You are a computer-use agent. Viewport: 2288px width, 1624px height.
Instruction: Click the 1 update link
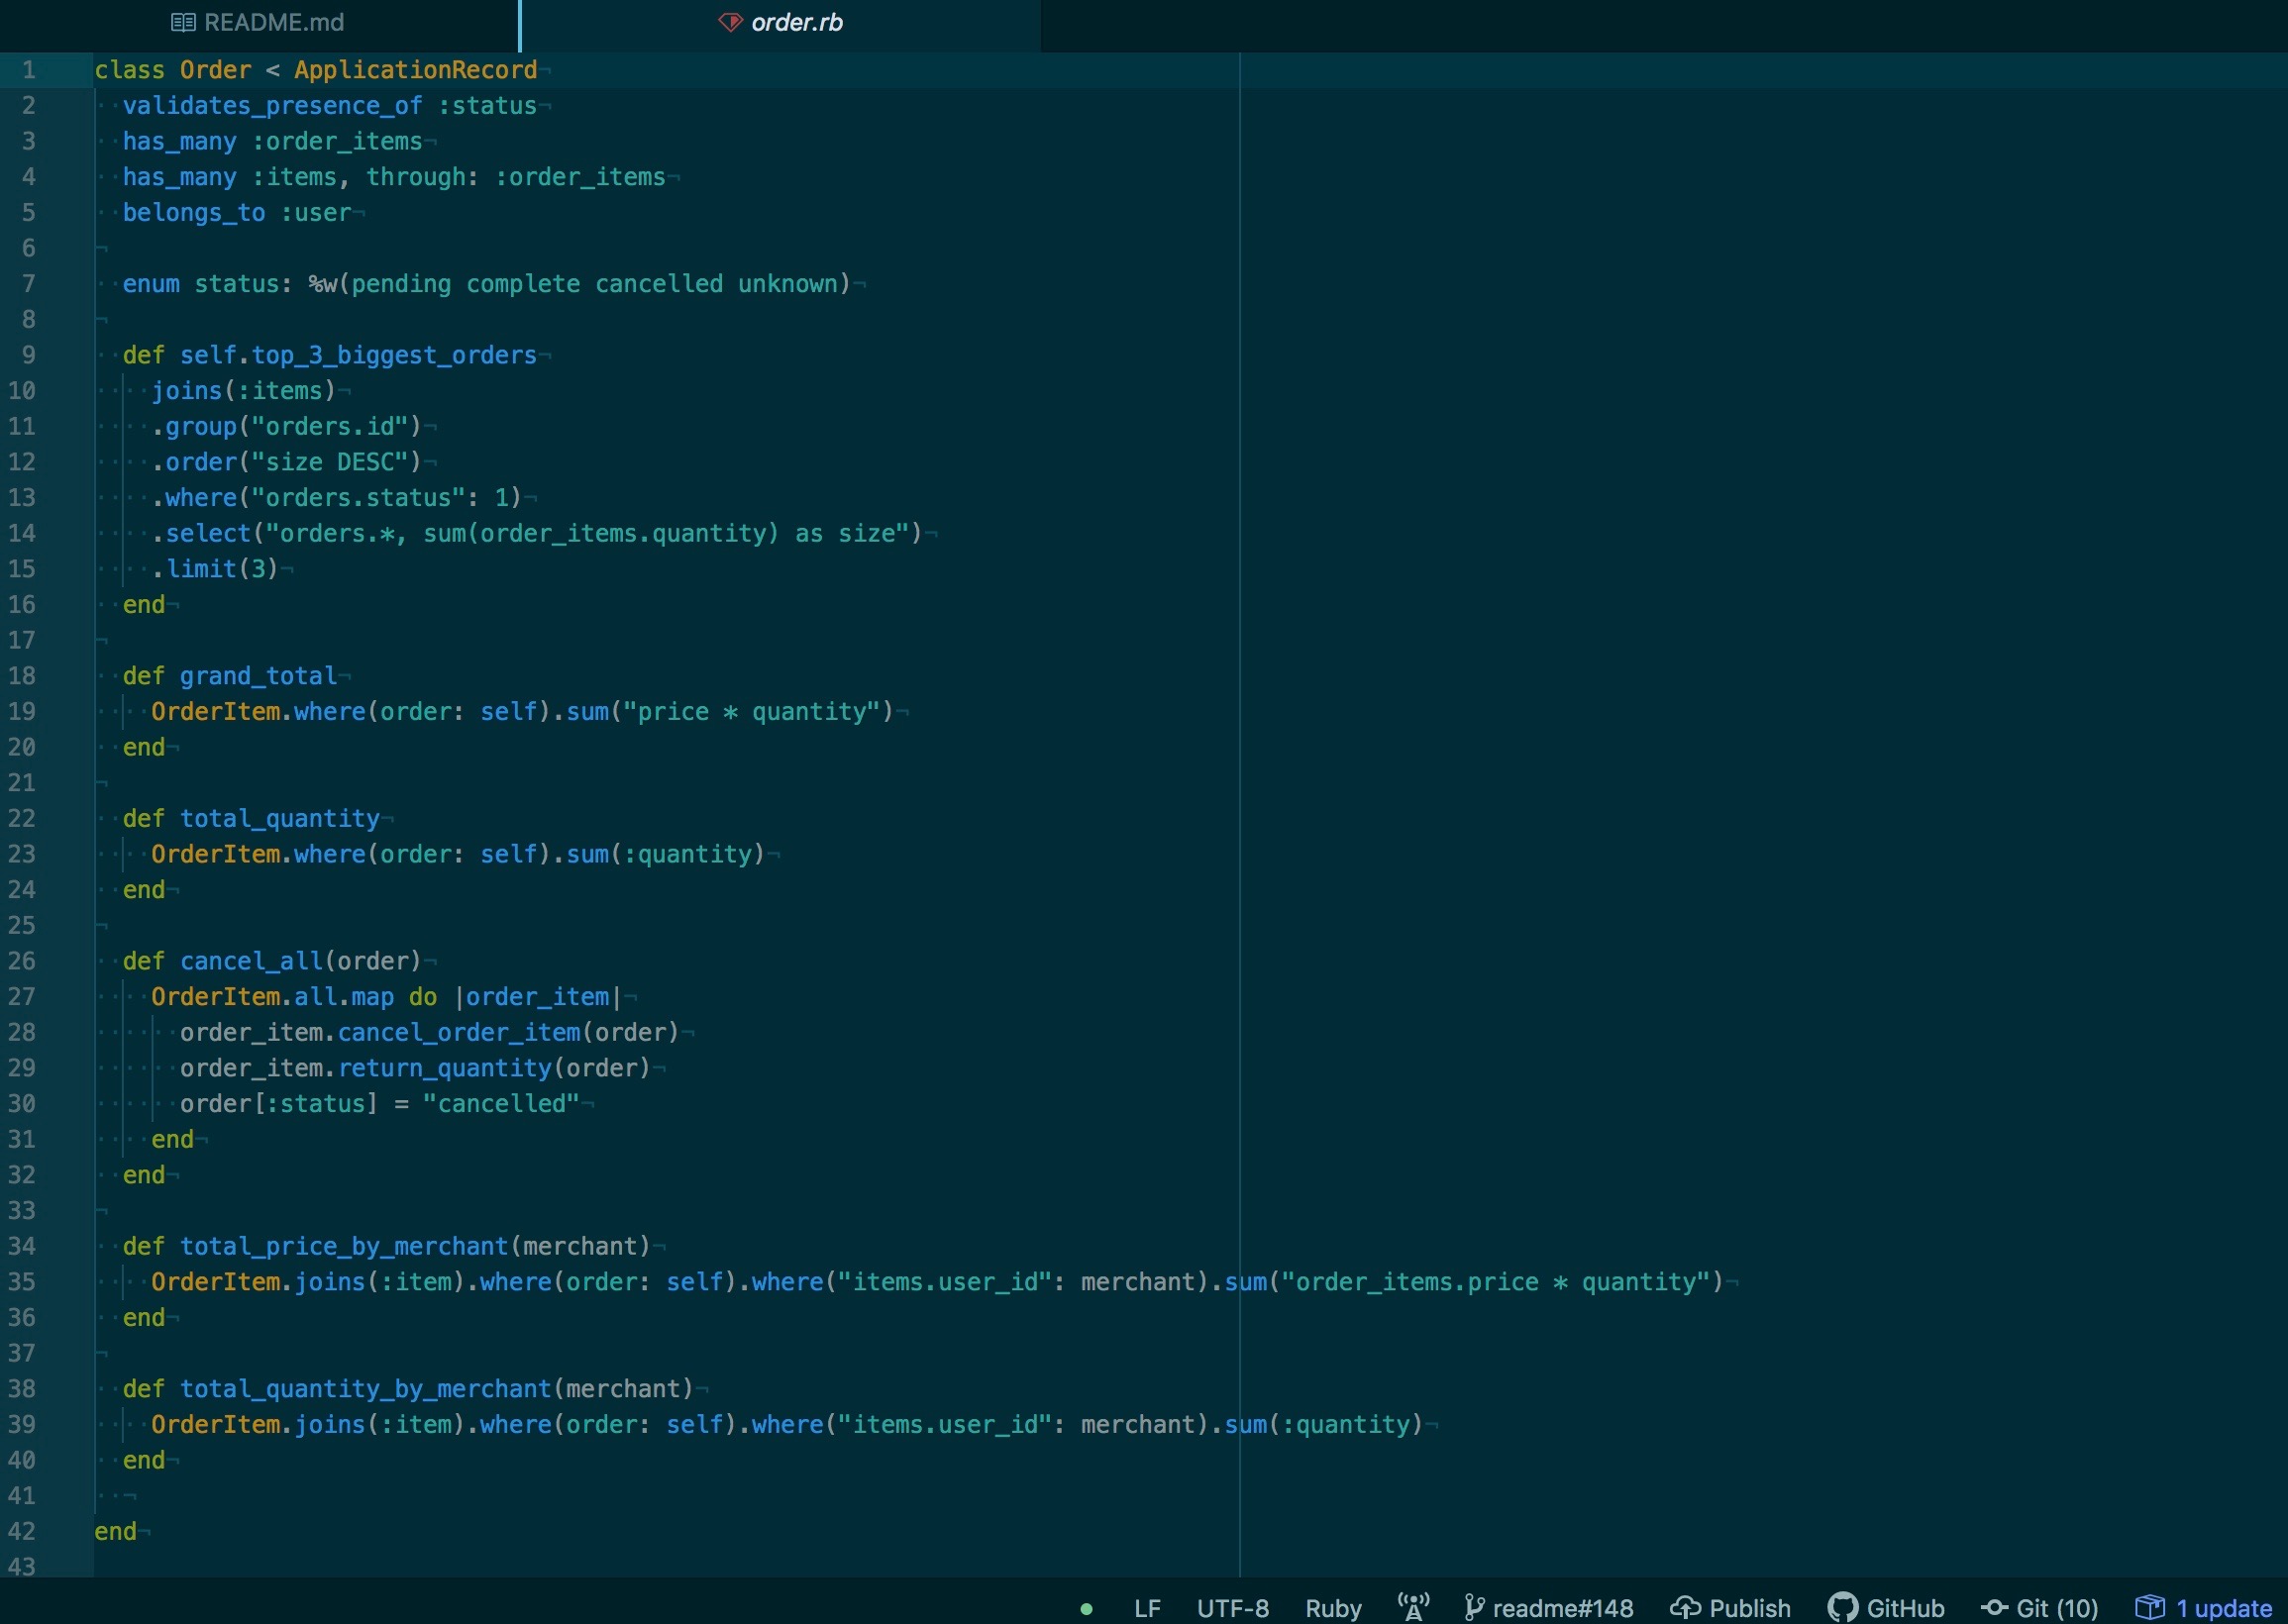(2224, 1608)
